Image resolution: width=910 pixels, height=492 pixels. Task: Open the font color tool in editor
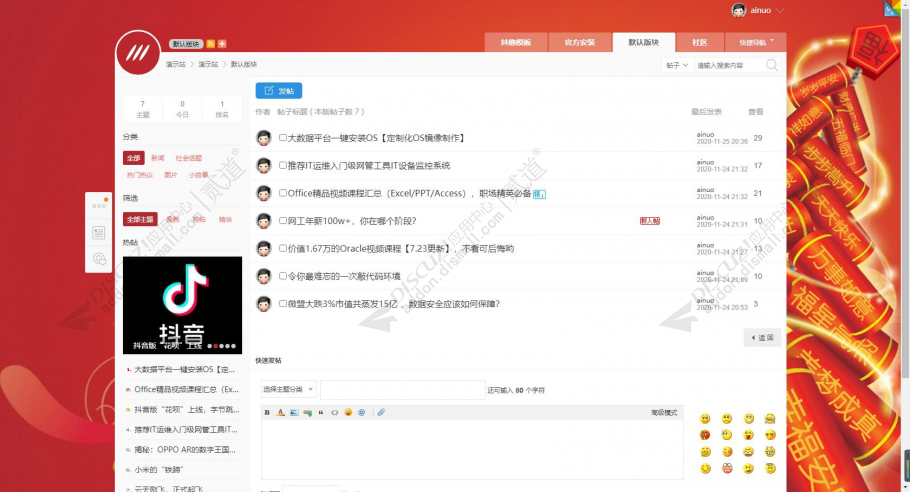280,413
